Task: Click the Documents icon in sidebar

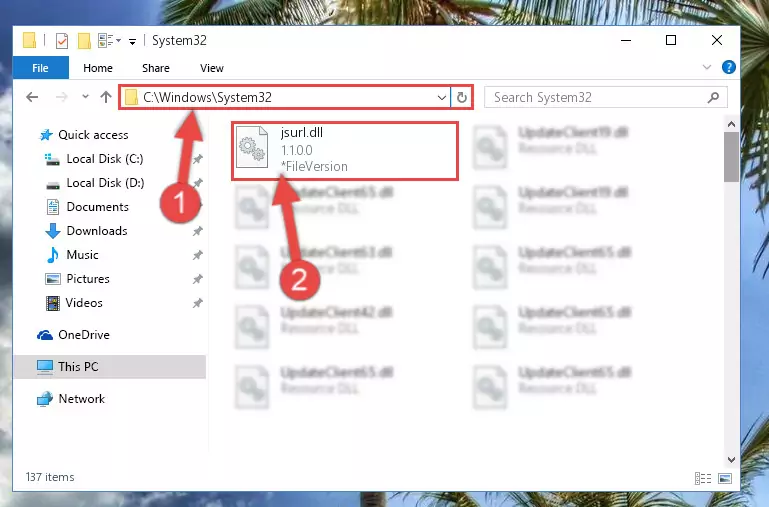Action: point(53,207)
